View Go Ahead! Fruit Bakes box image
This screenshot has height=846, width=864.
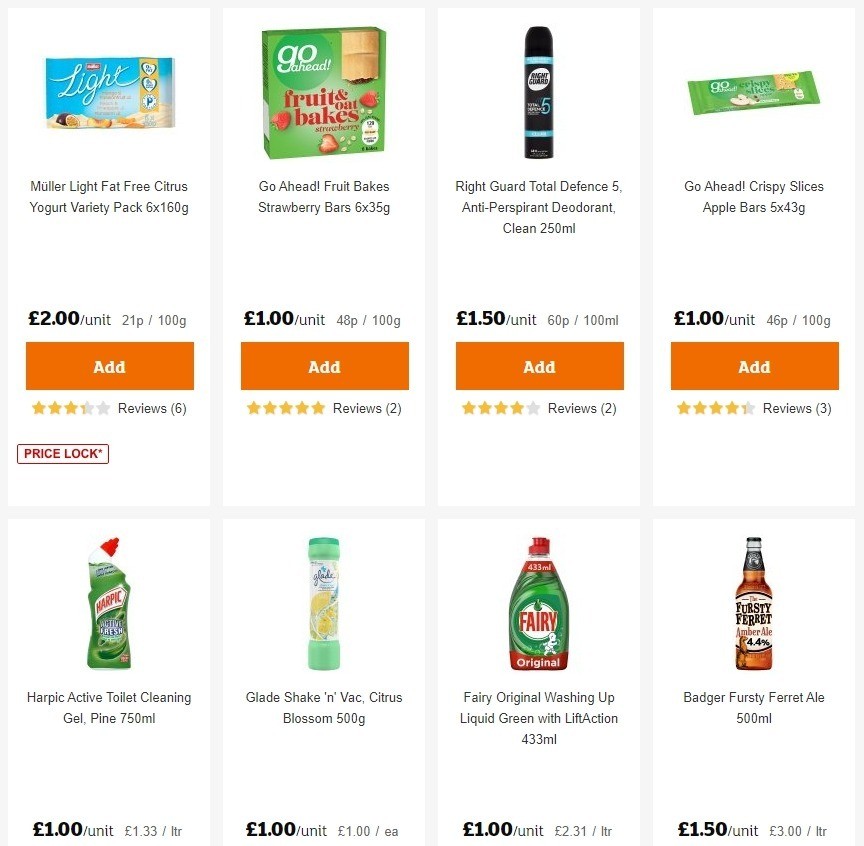[324, 92]
